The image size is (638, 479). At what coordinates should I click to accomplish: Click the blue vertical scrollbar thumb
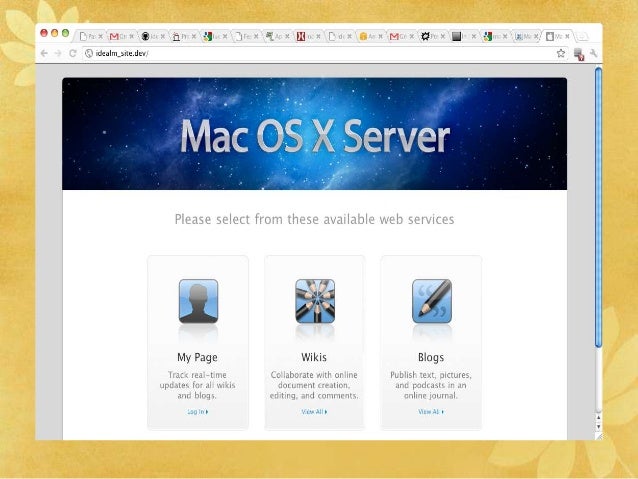pos(598,208)
